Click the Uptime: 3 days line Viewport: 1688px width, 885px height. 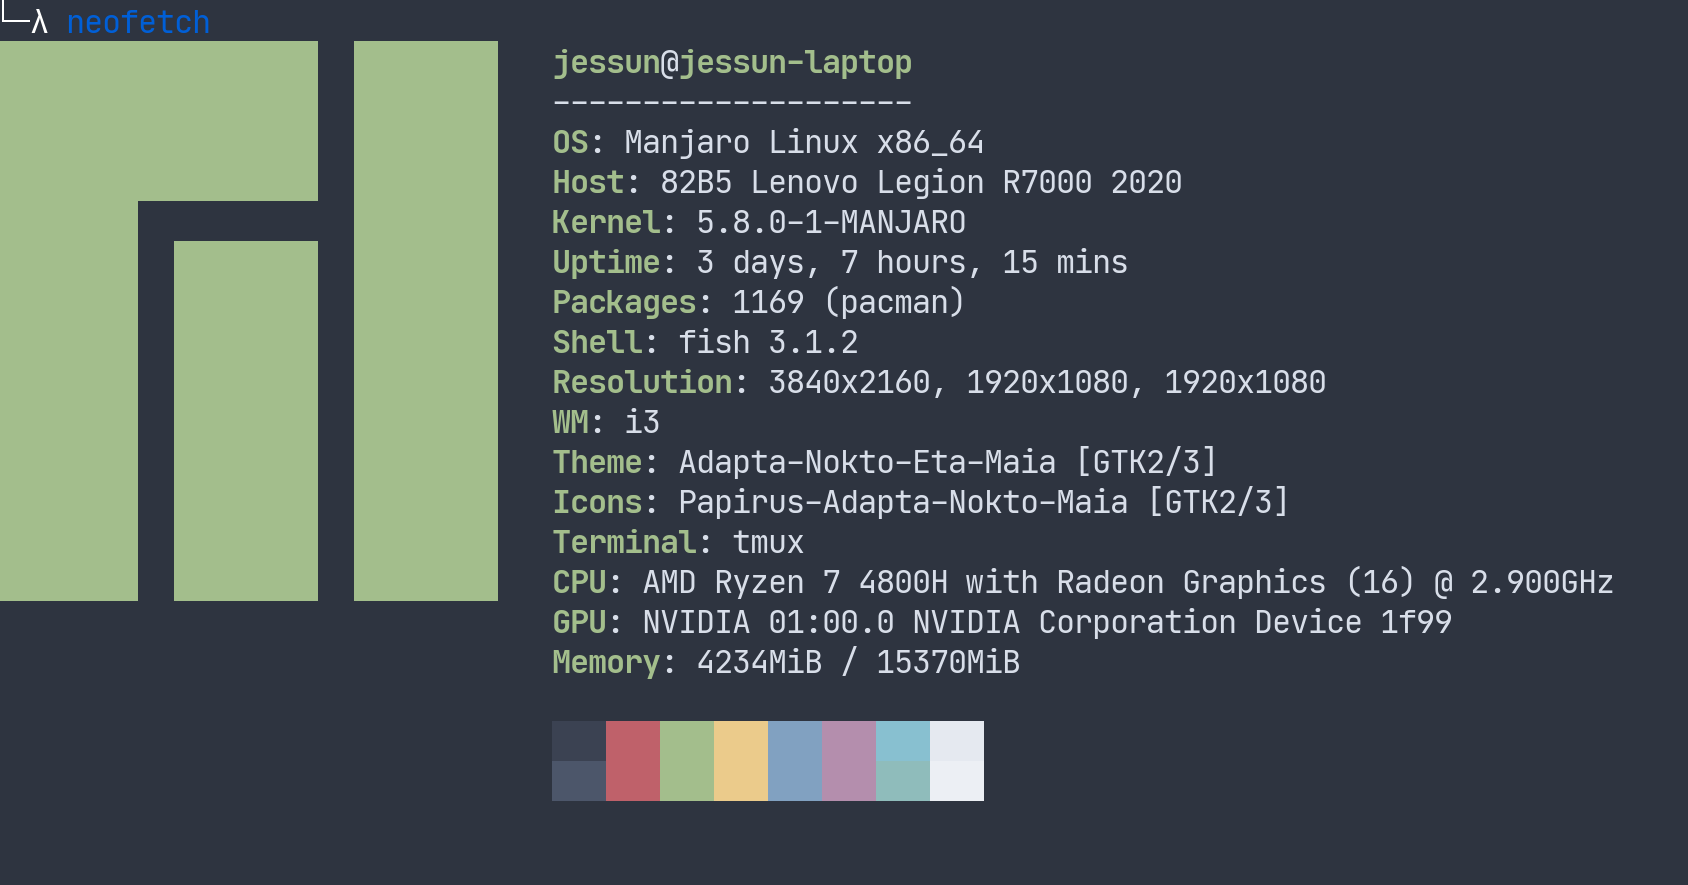[x=840, y=262]
